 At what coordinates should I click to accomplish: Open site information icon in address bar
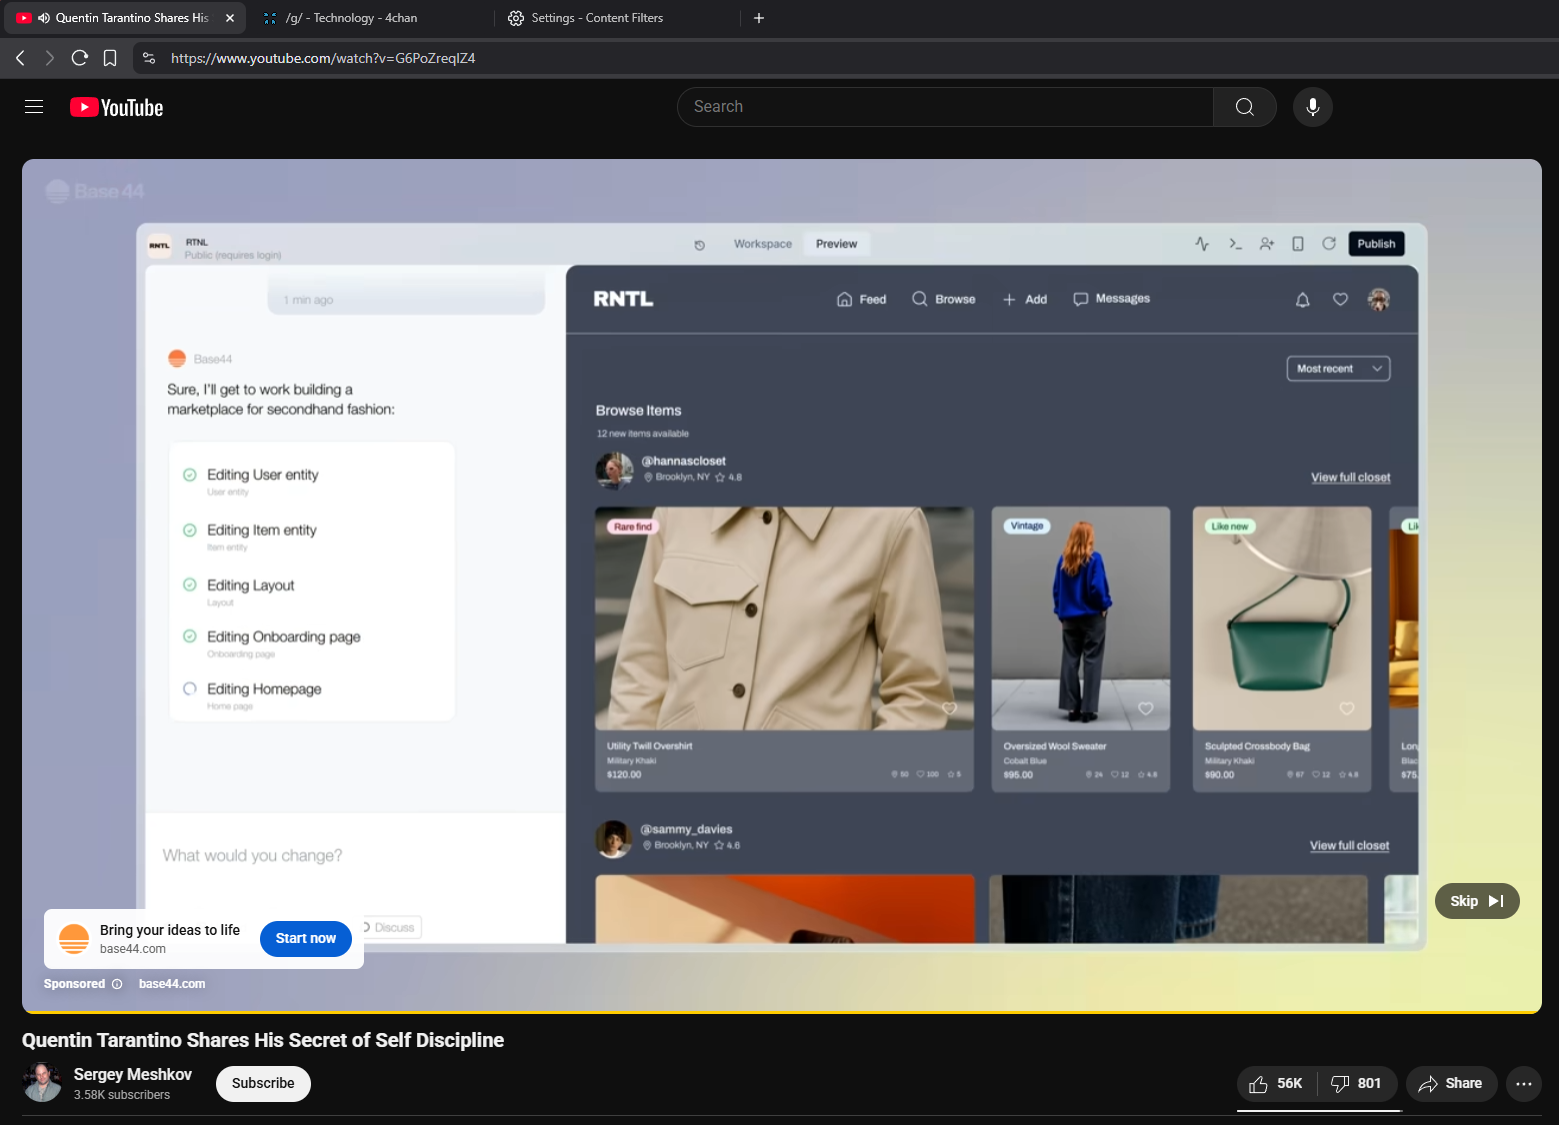click(149, 58)
